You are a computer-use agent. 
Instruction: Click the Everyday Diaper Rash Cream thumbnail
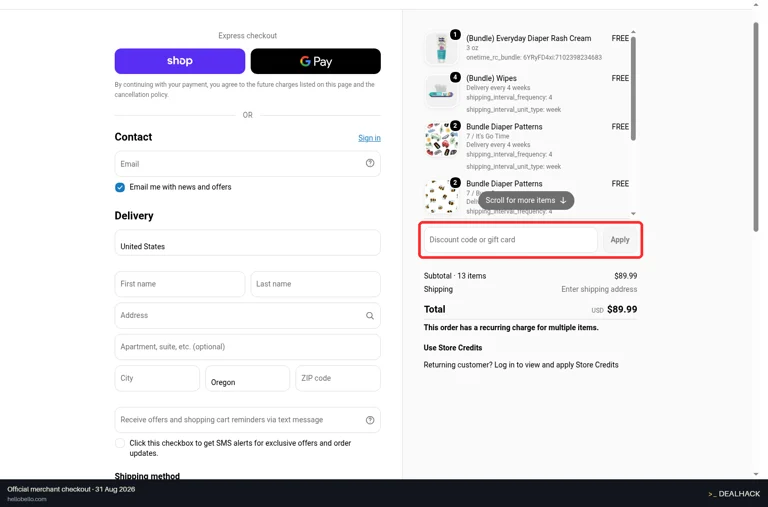pyautogui.click(x=441, y=48)
